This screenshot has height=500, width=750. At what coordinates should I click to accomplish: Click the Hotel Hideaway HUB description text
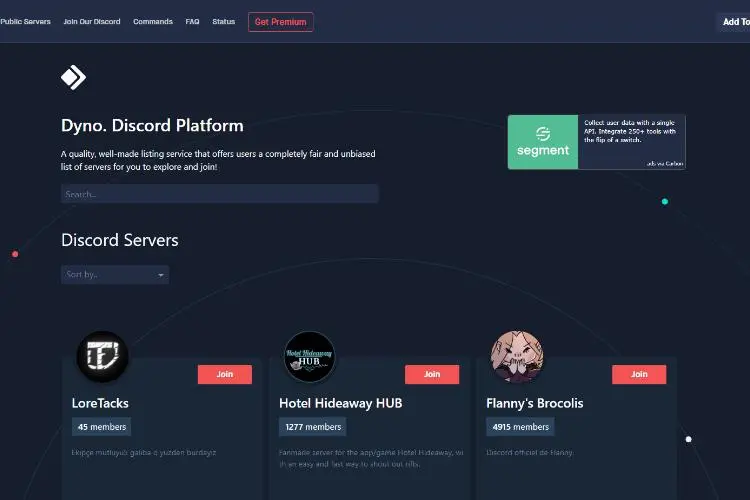pos(371,458)
